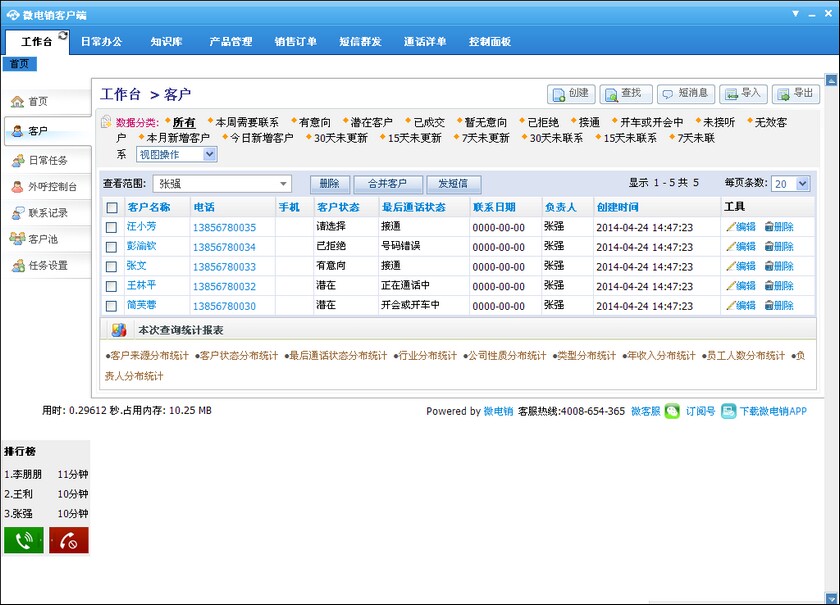Switch to the 控制面板 tab

click(x=490, y=41)
